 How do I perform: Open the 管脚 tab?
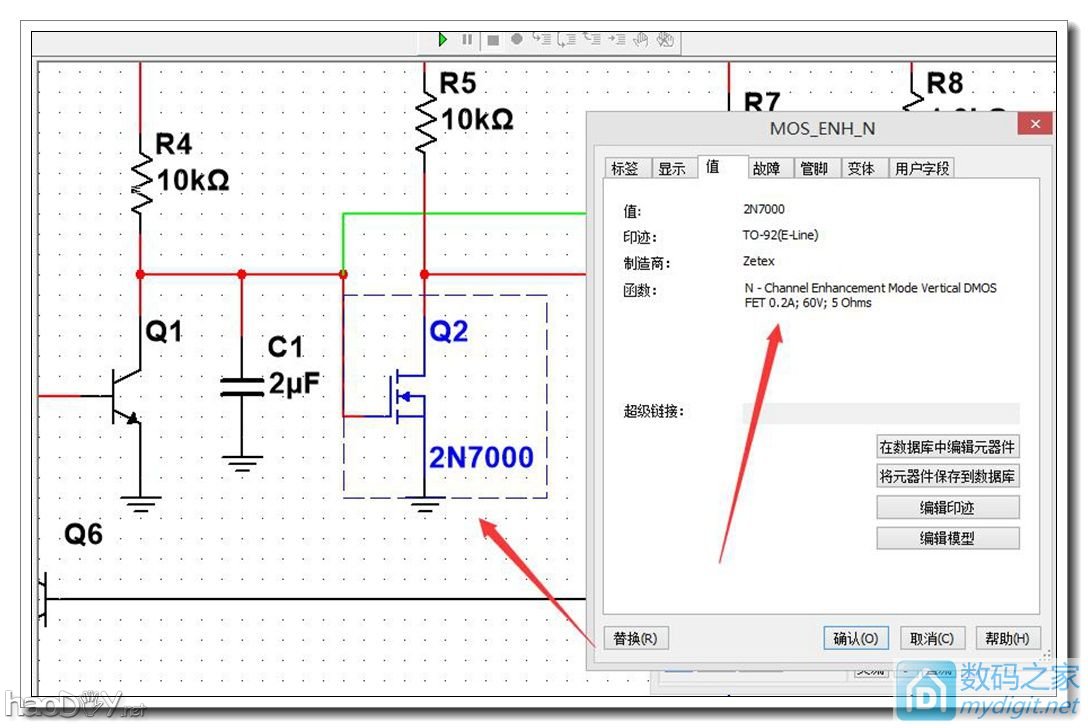point(813,169)
